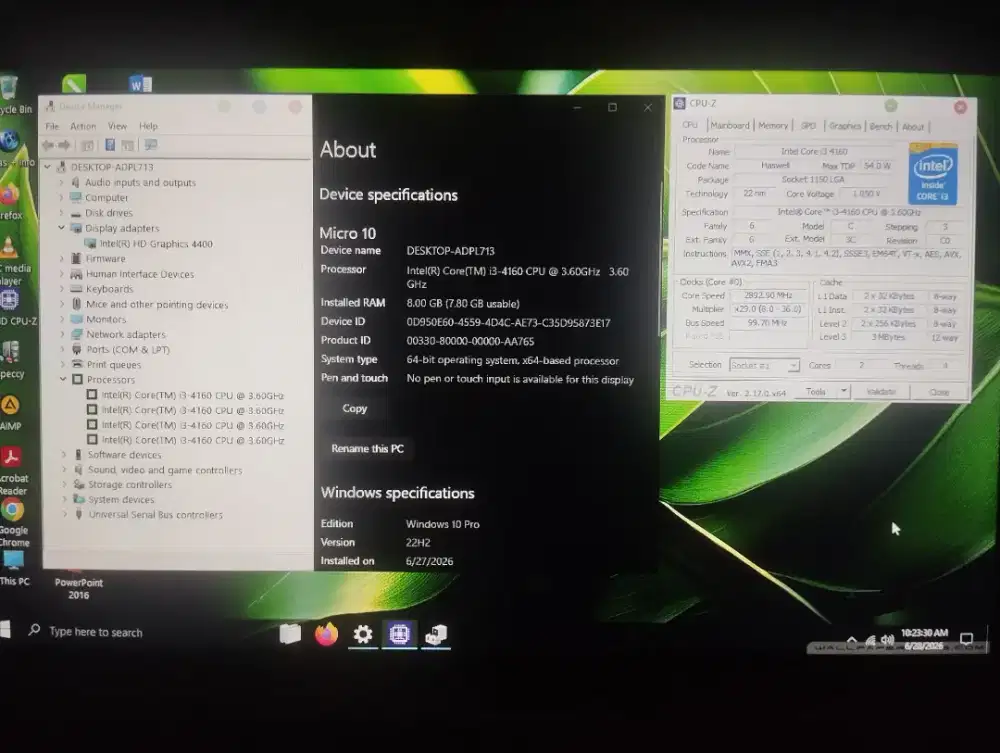1000x753 pixels.
Task: Collapse the Display adapters category
Action: [x=62, y=228]
